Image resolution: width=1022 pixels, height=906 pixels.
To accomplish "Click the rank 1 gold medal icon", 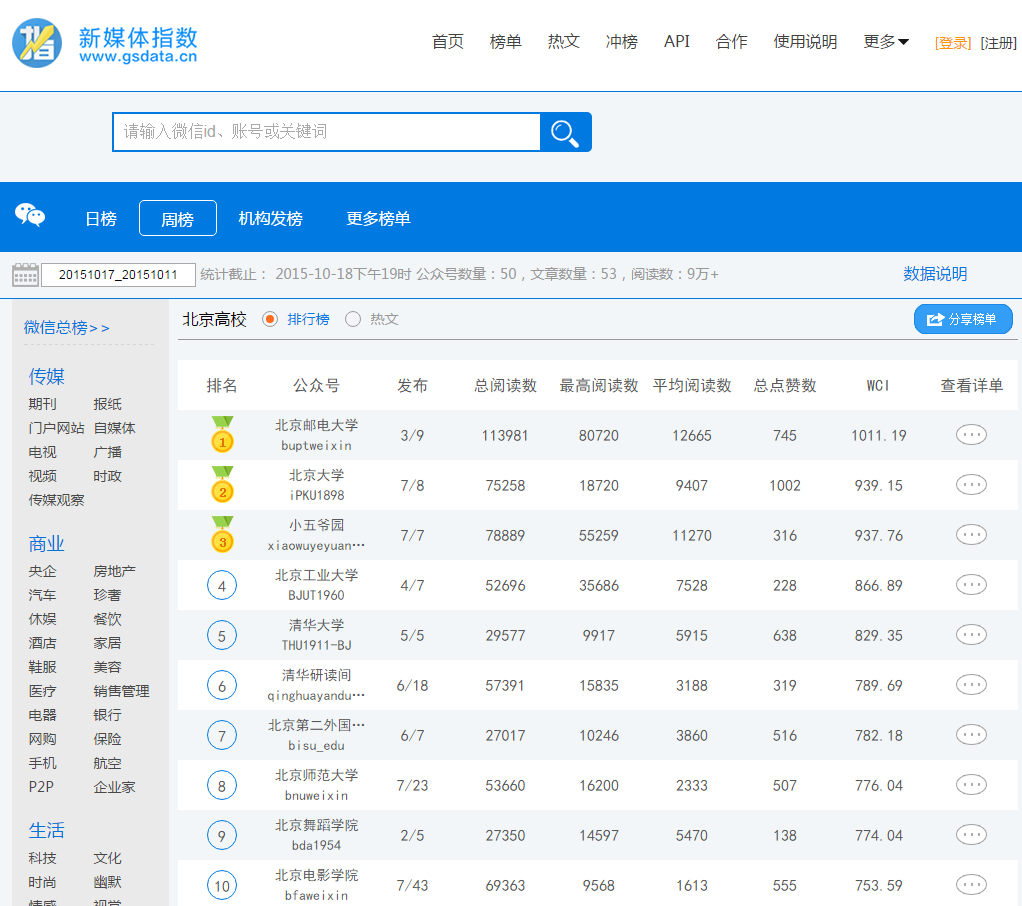I will (222, 435).
